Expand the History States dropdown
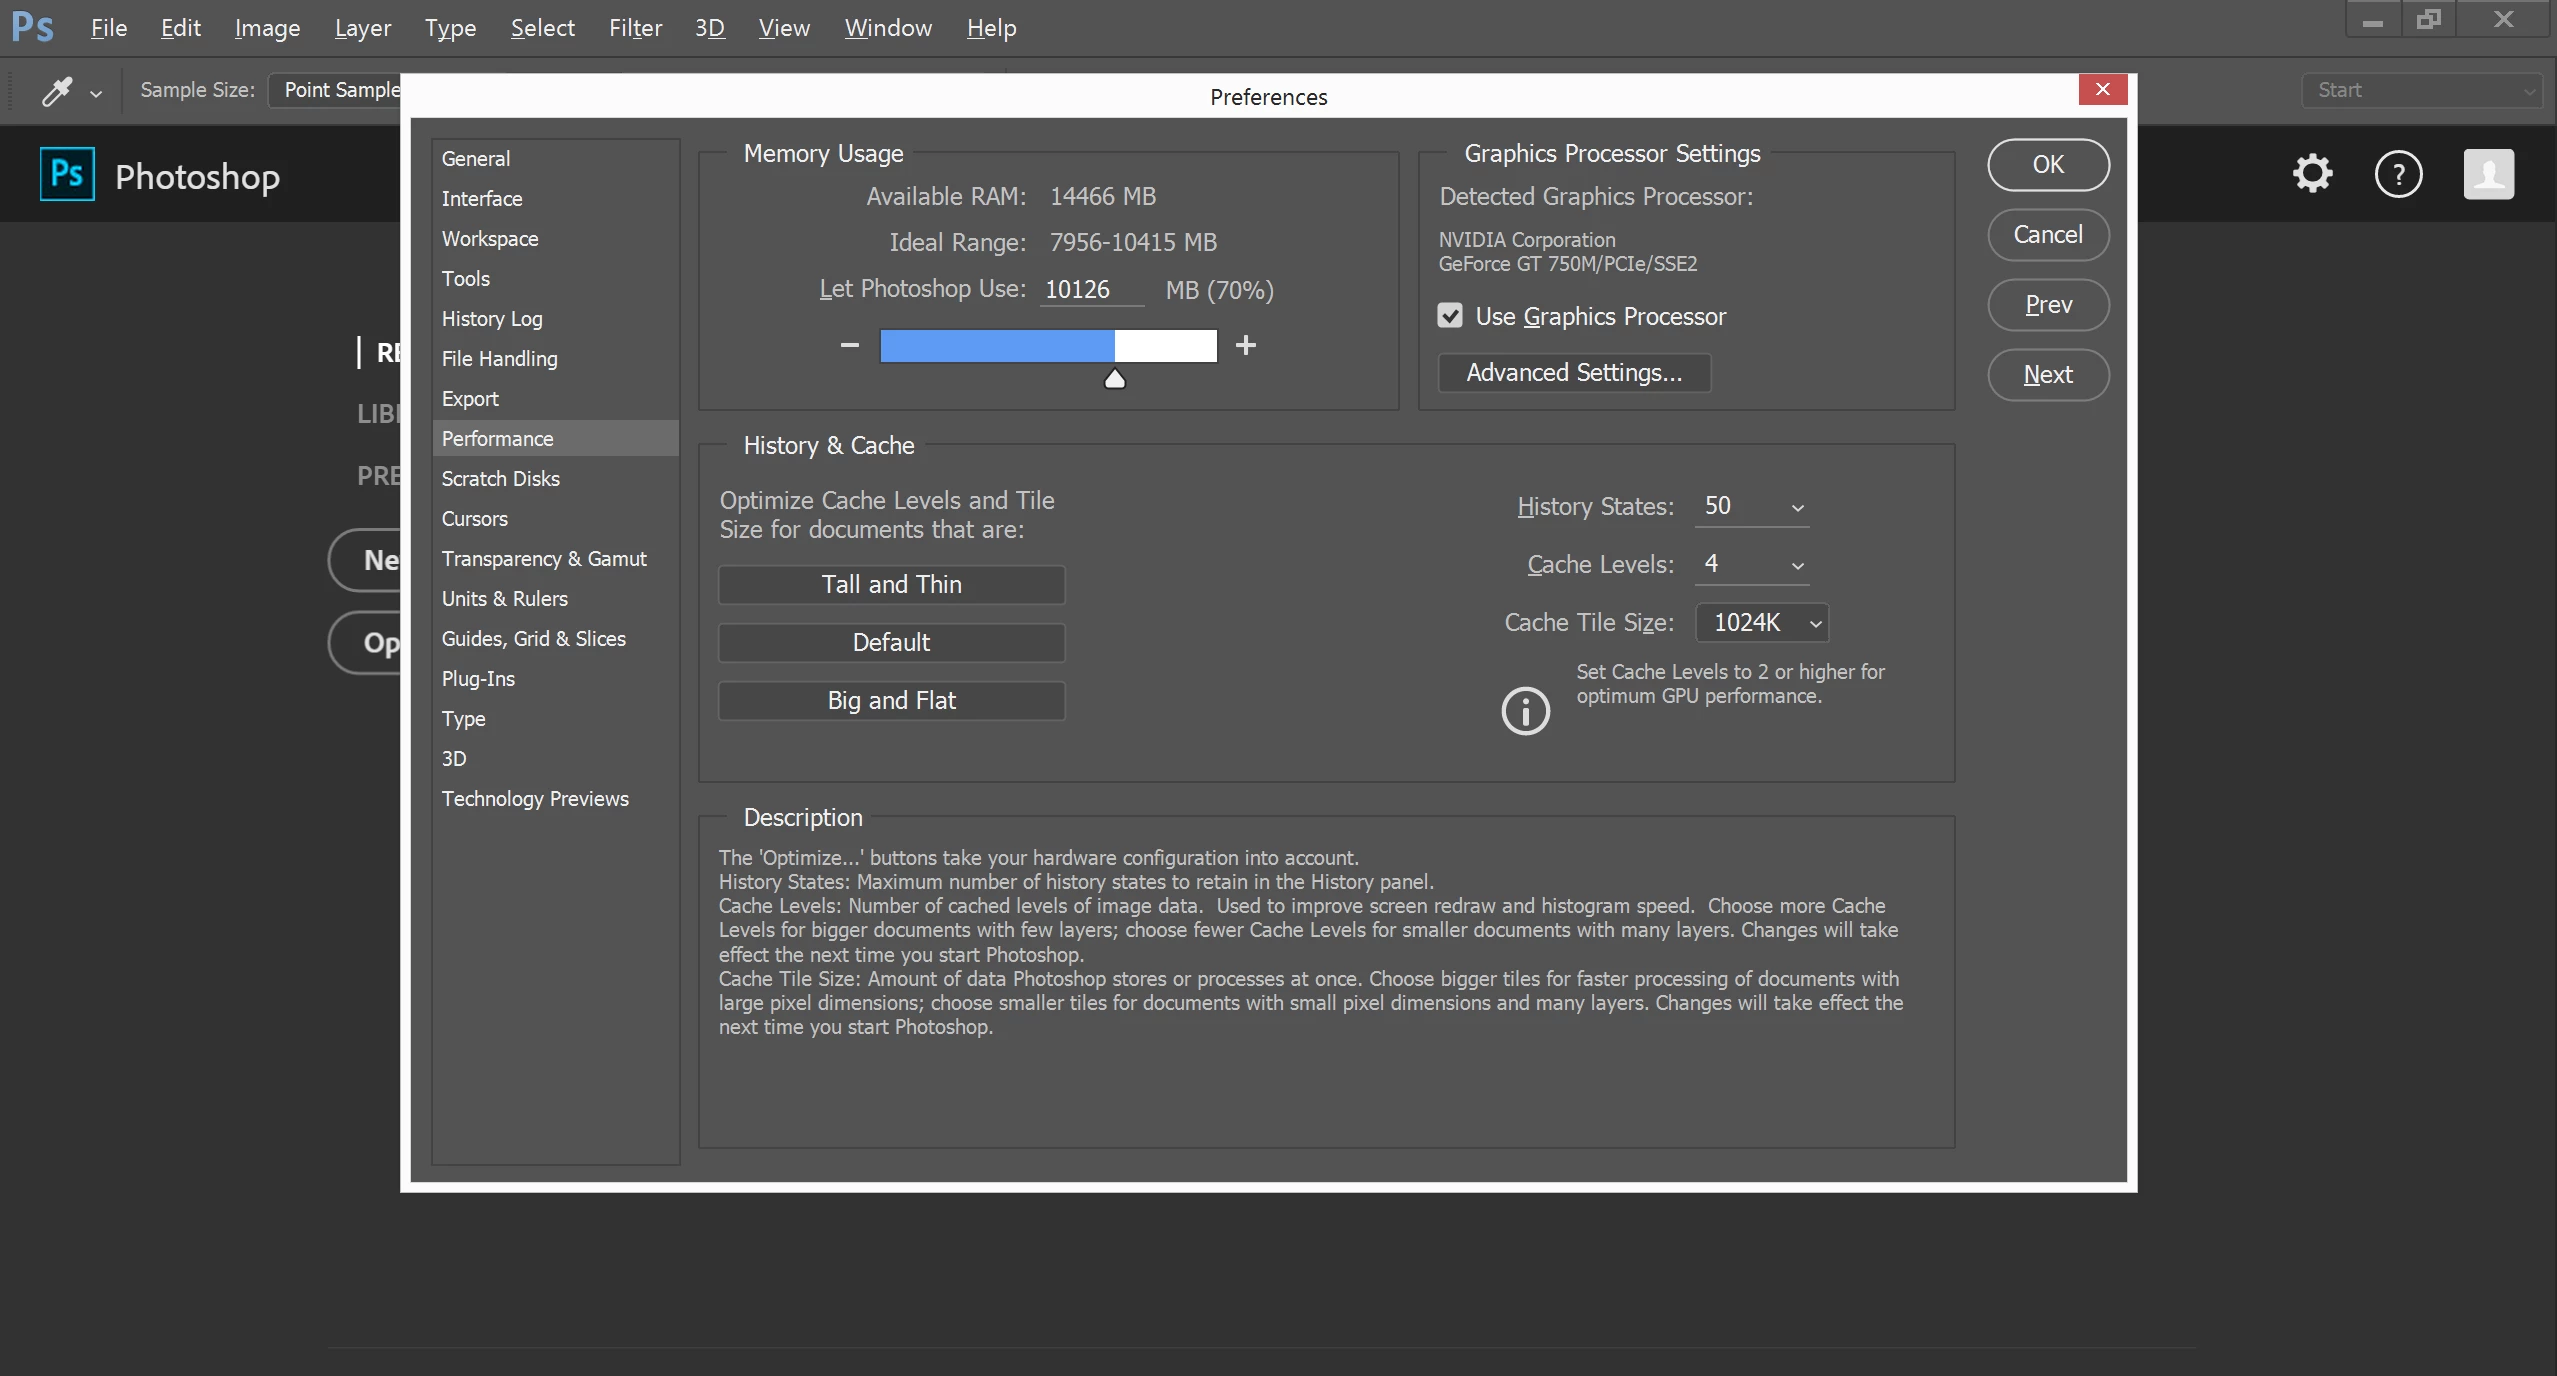 pos(1796,507)
